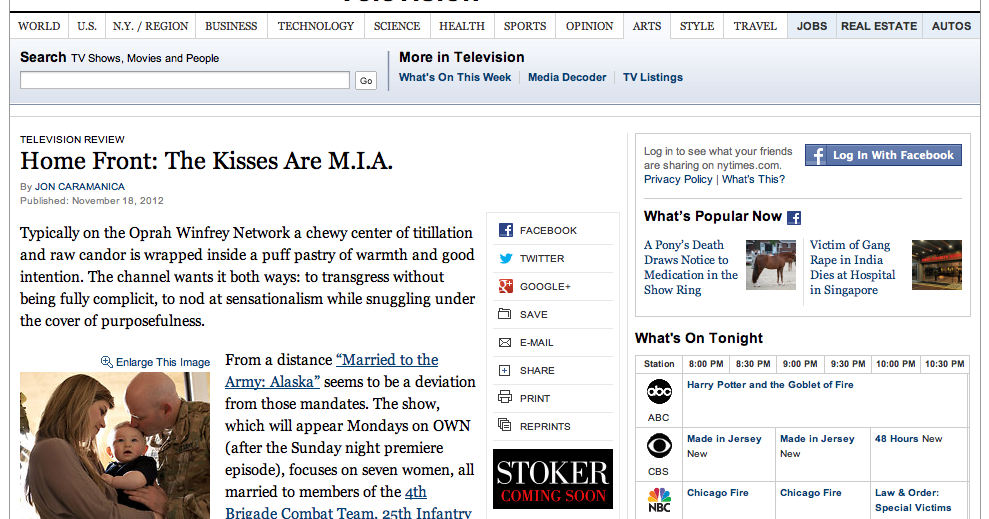Click the Twitter bird icon
The image size is (989, 519).
click(505, 259)
